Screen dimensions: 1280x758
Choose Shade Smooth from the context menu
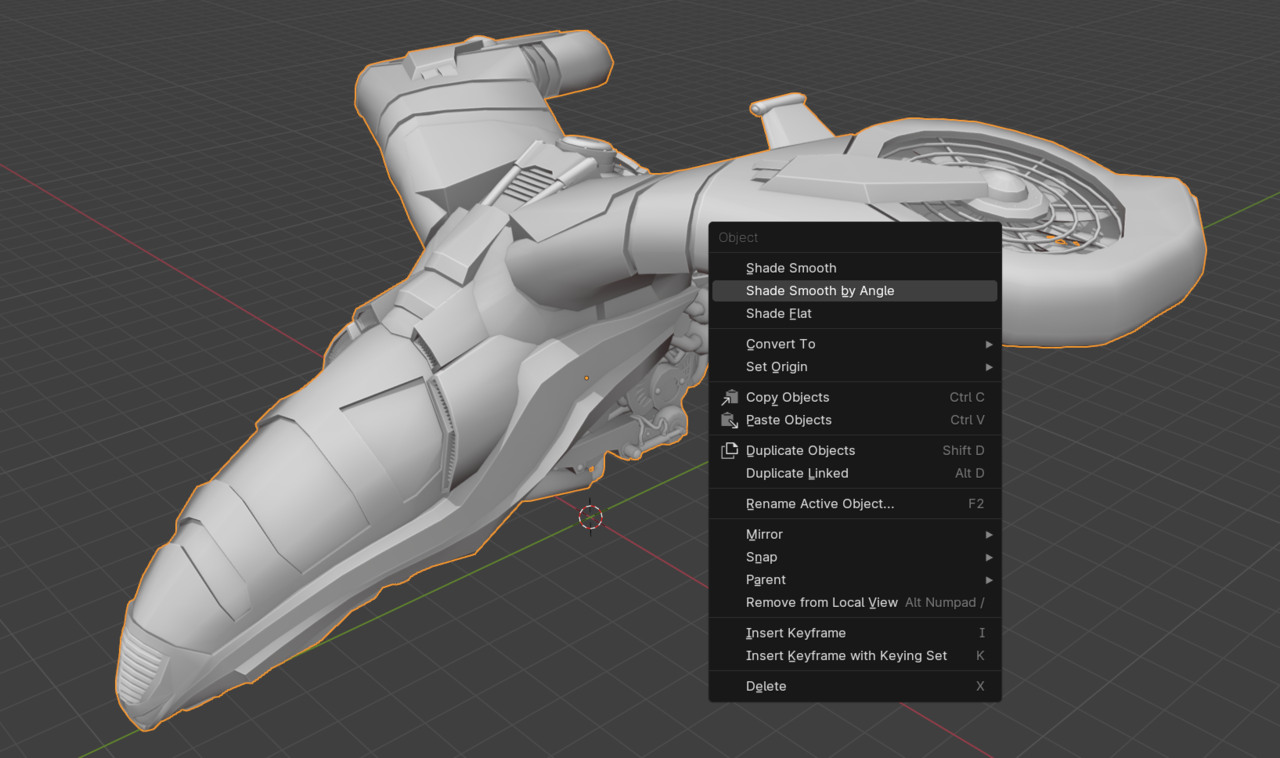pyautogui.click(x=854, y=268)
